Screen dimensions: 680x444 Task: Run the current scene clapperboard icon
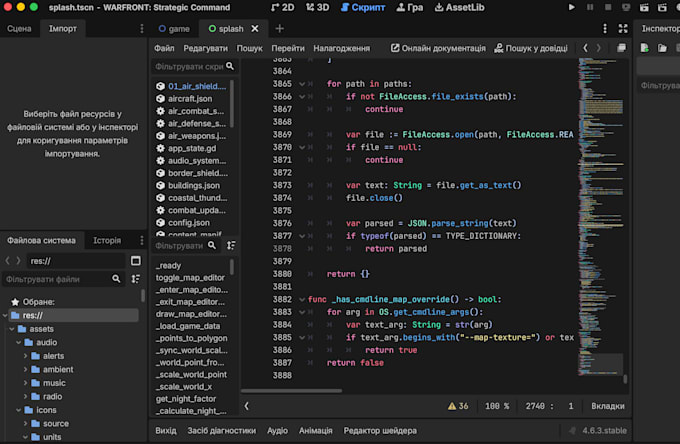tap(644, 7)
